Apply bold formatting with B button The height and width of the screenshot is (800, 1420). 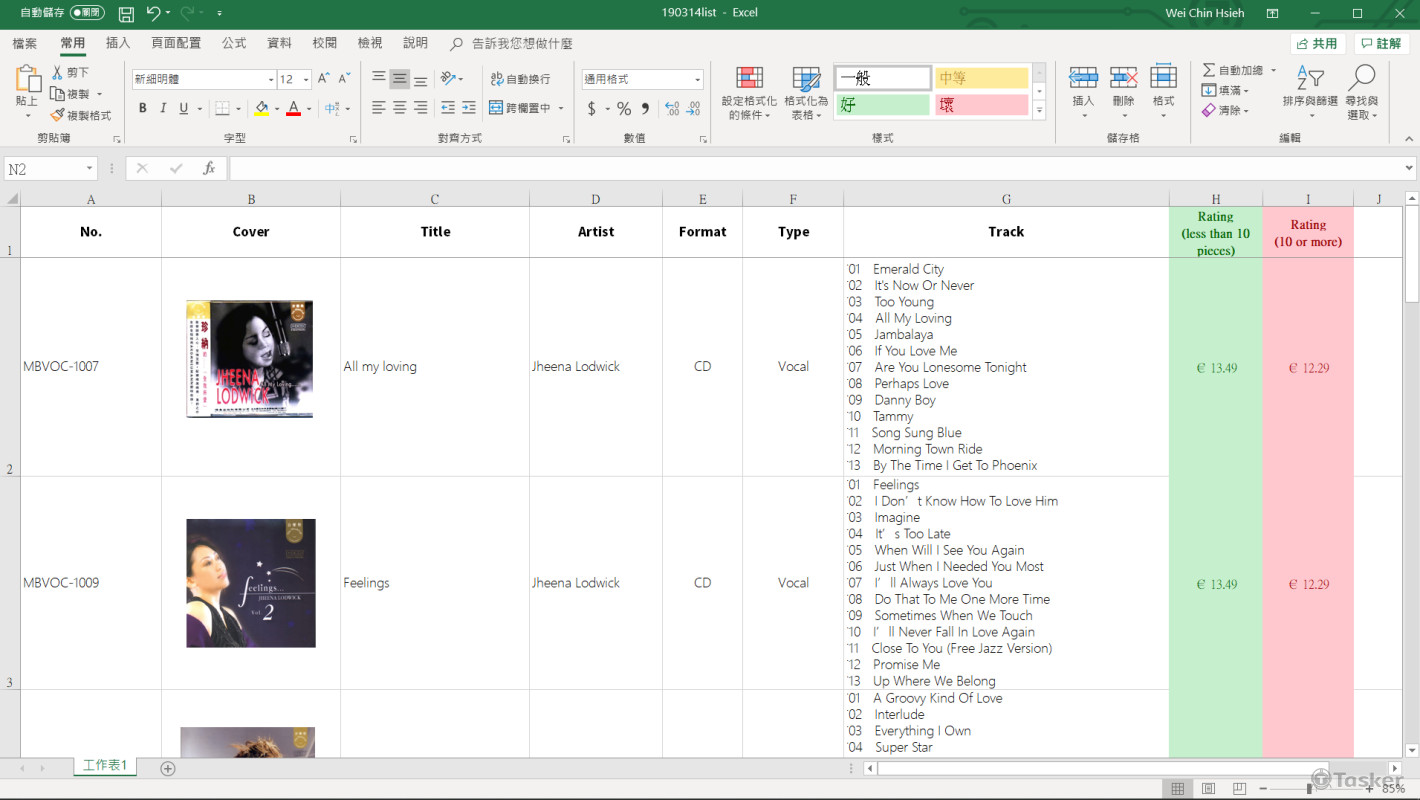pyautogui.click(x=142, y=108)
